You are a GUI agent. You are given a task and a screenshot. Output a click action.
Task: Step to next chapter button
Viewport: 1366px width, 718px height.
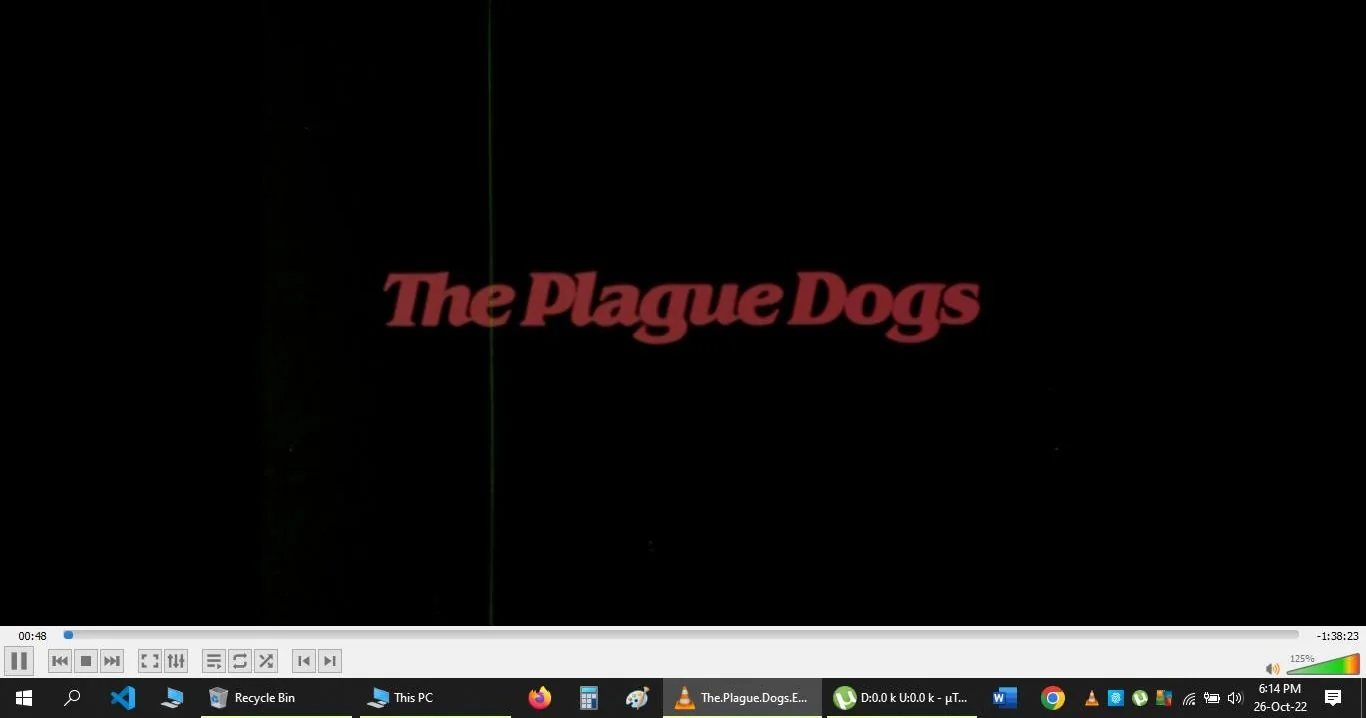pyautogui.click(x=330, y=661)
